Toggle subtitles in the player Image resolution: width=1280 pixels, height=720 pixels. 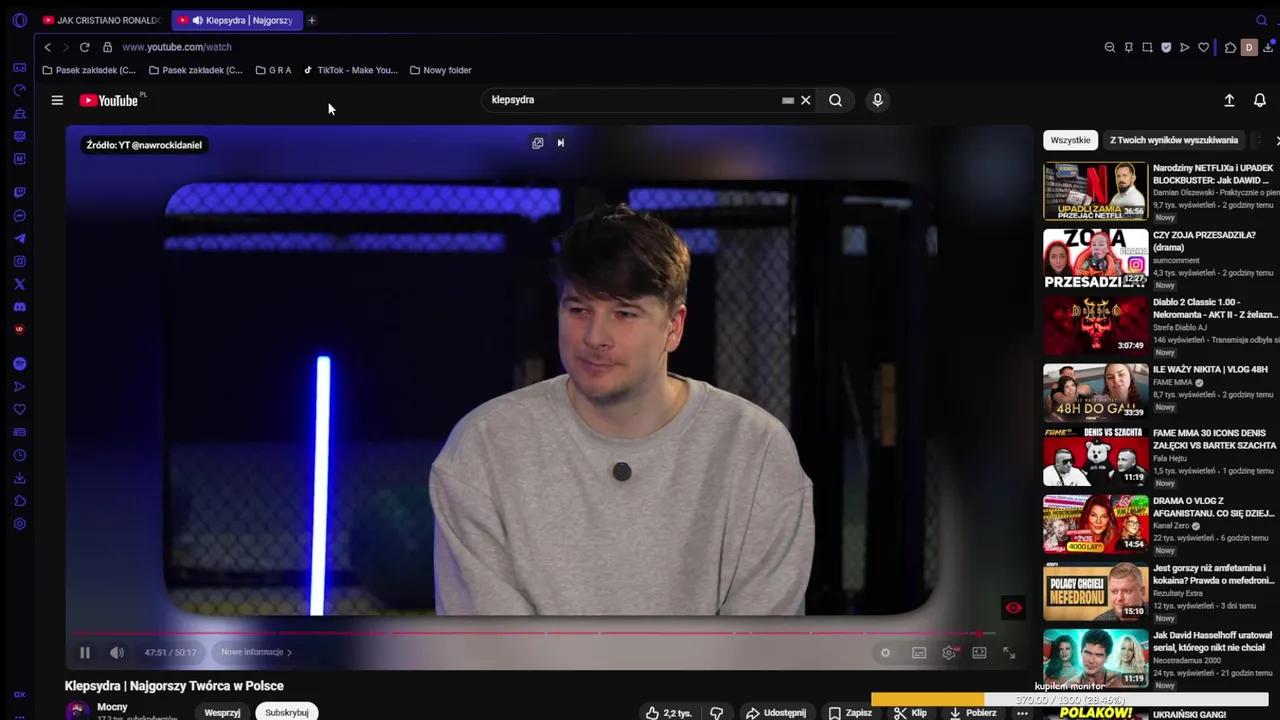click(919, 653)
